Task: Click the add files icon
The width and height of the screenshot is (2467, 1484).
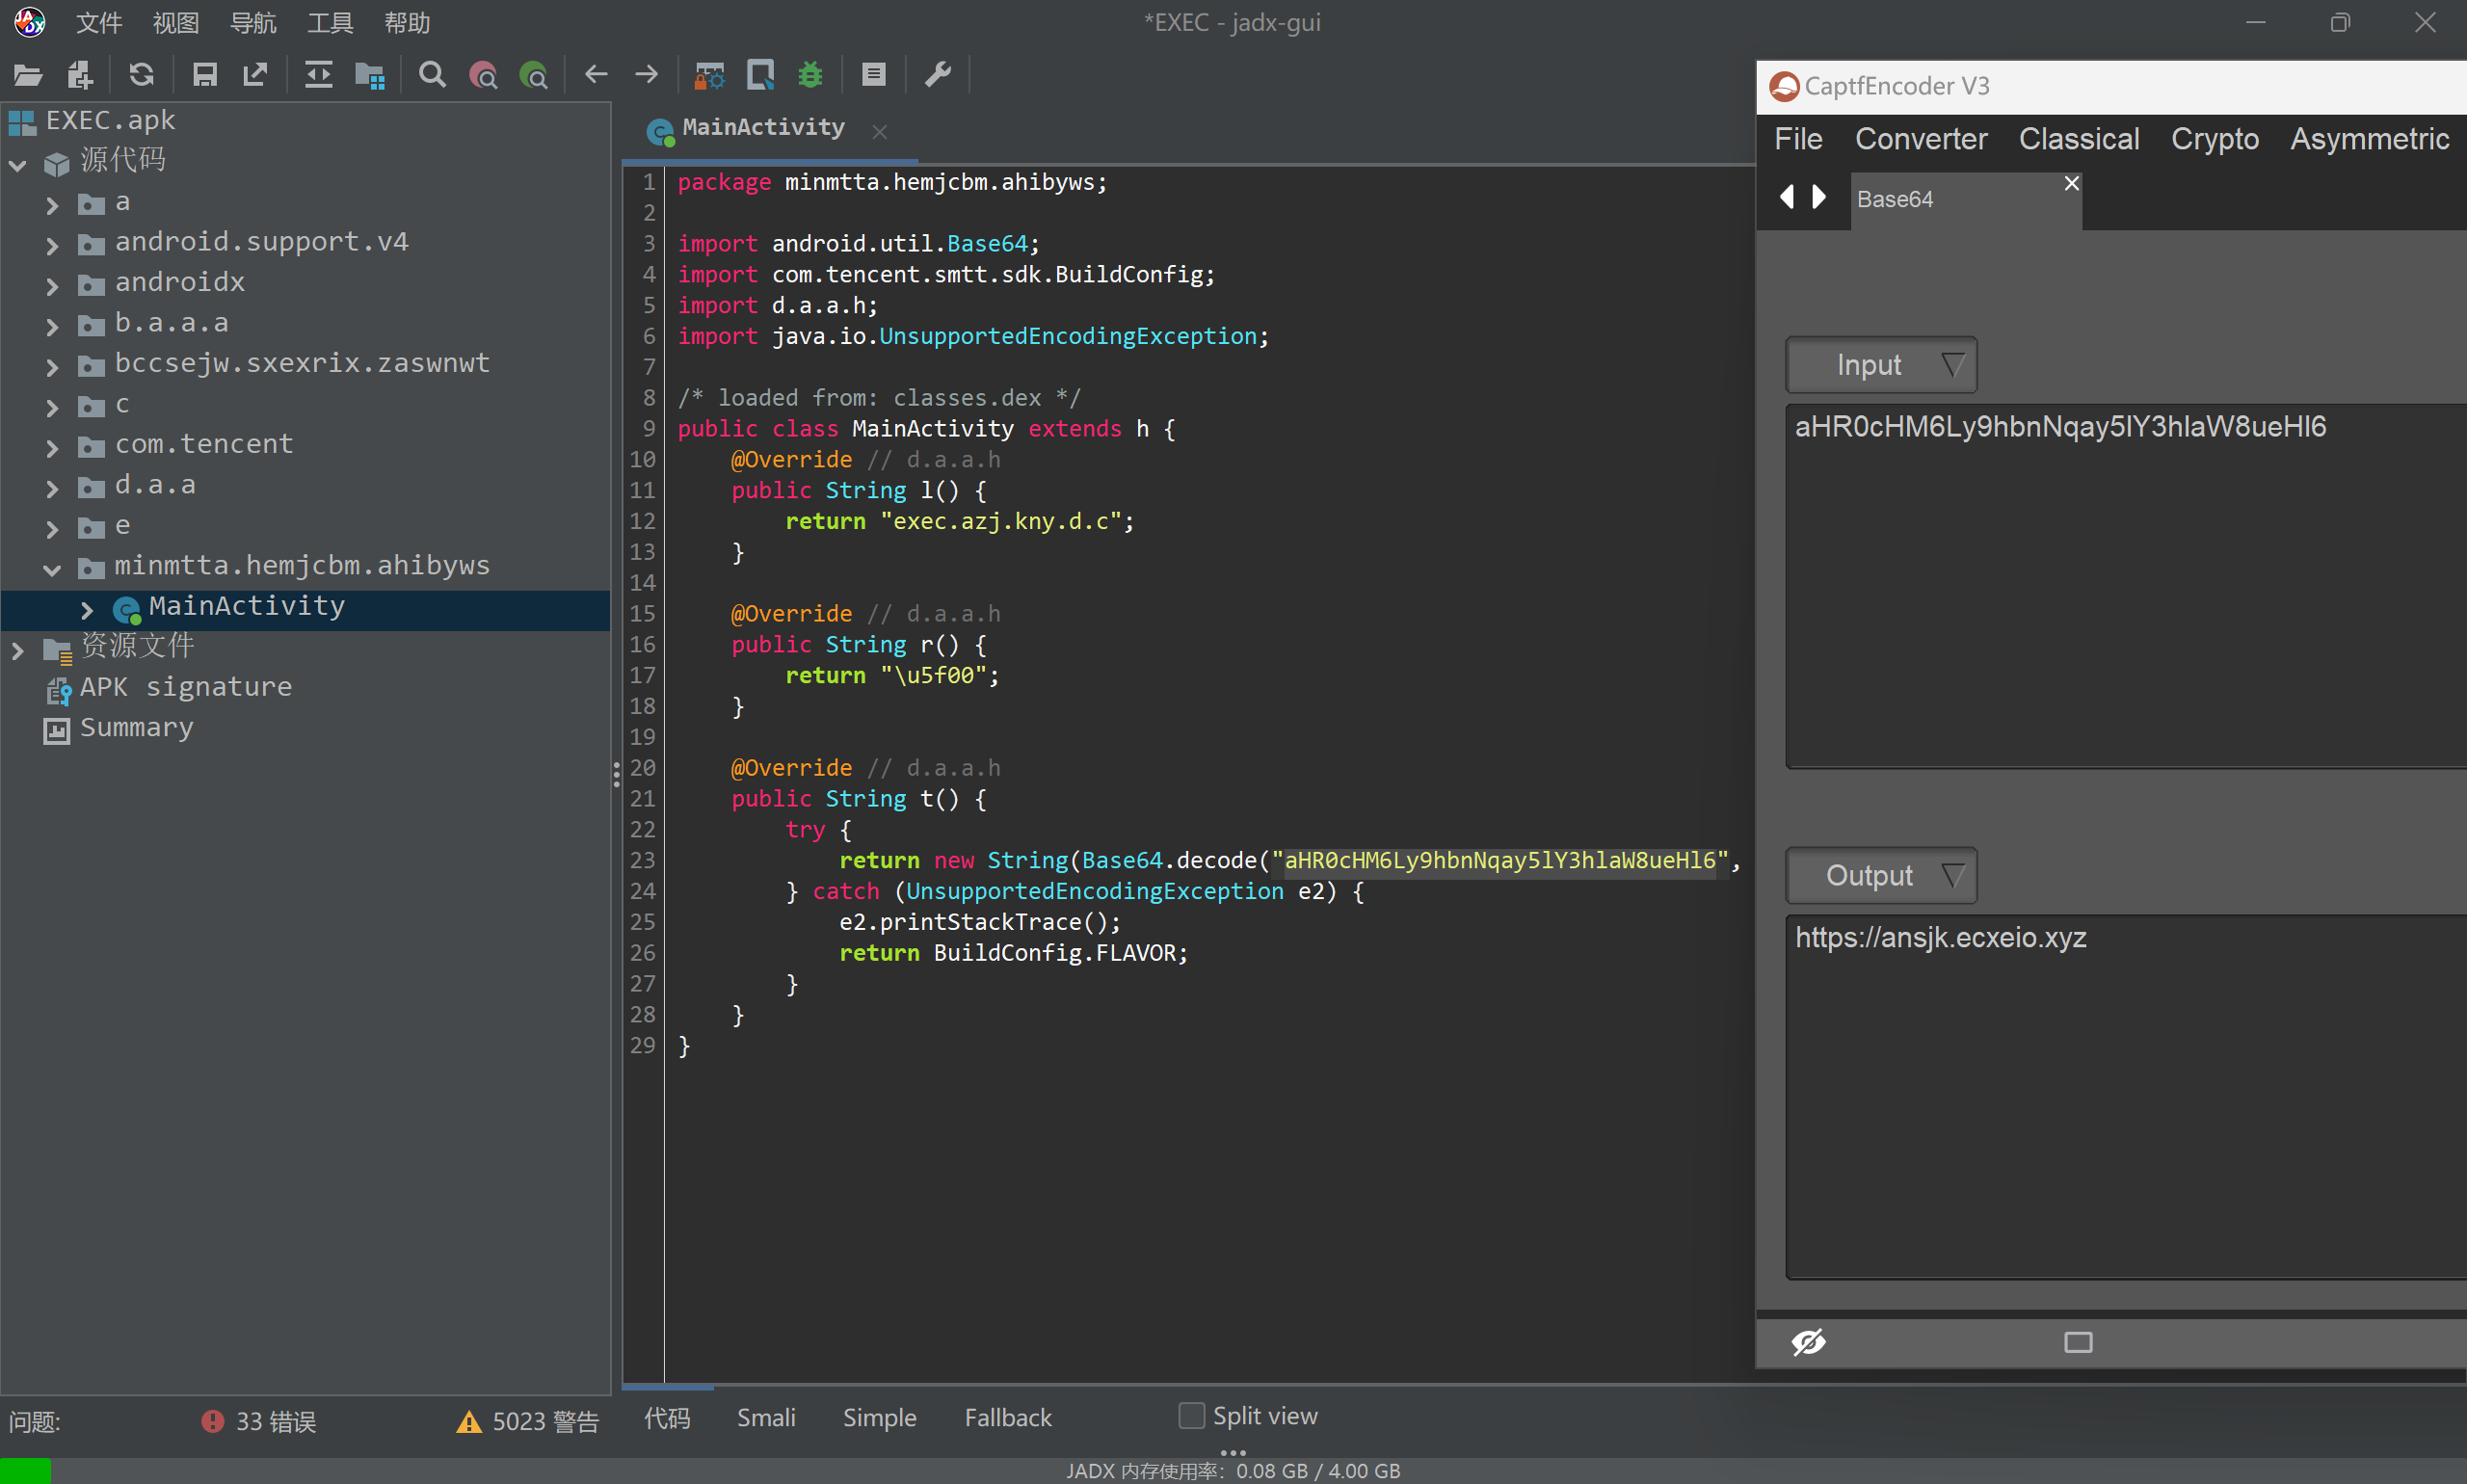Action: (x=79, y=75)
